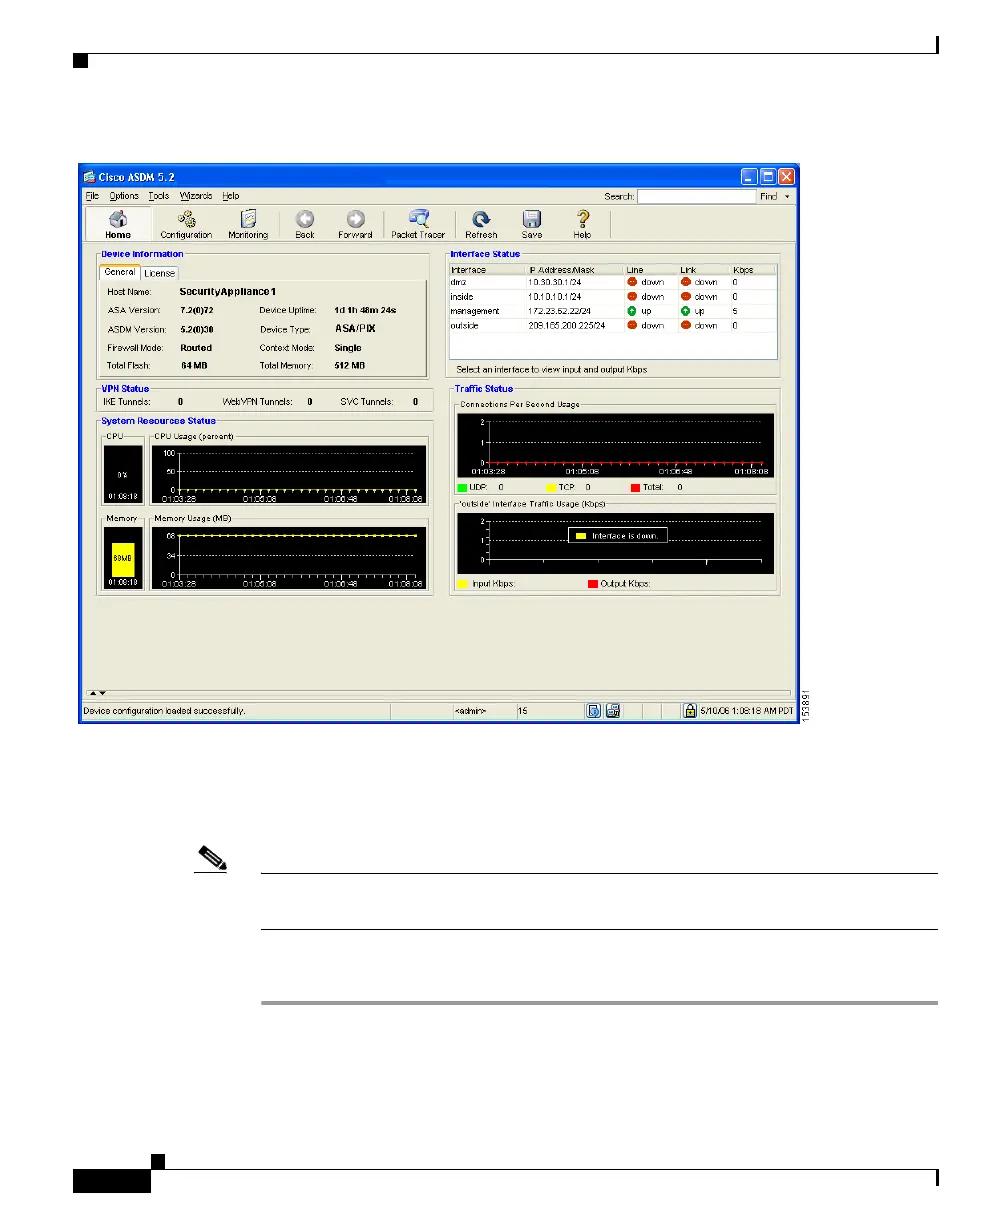Image resolution: width=1008 pixels, height=1224 pixels.
Task: Click the Device Uptime value 1d 1h 48m 24s
Action: point(365,310)
